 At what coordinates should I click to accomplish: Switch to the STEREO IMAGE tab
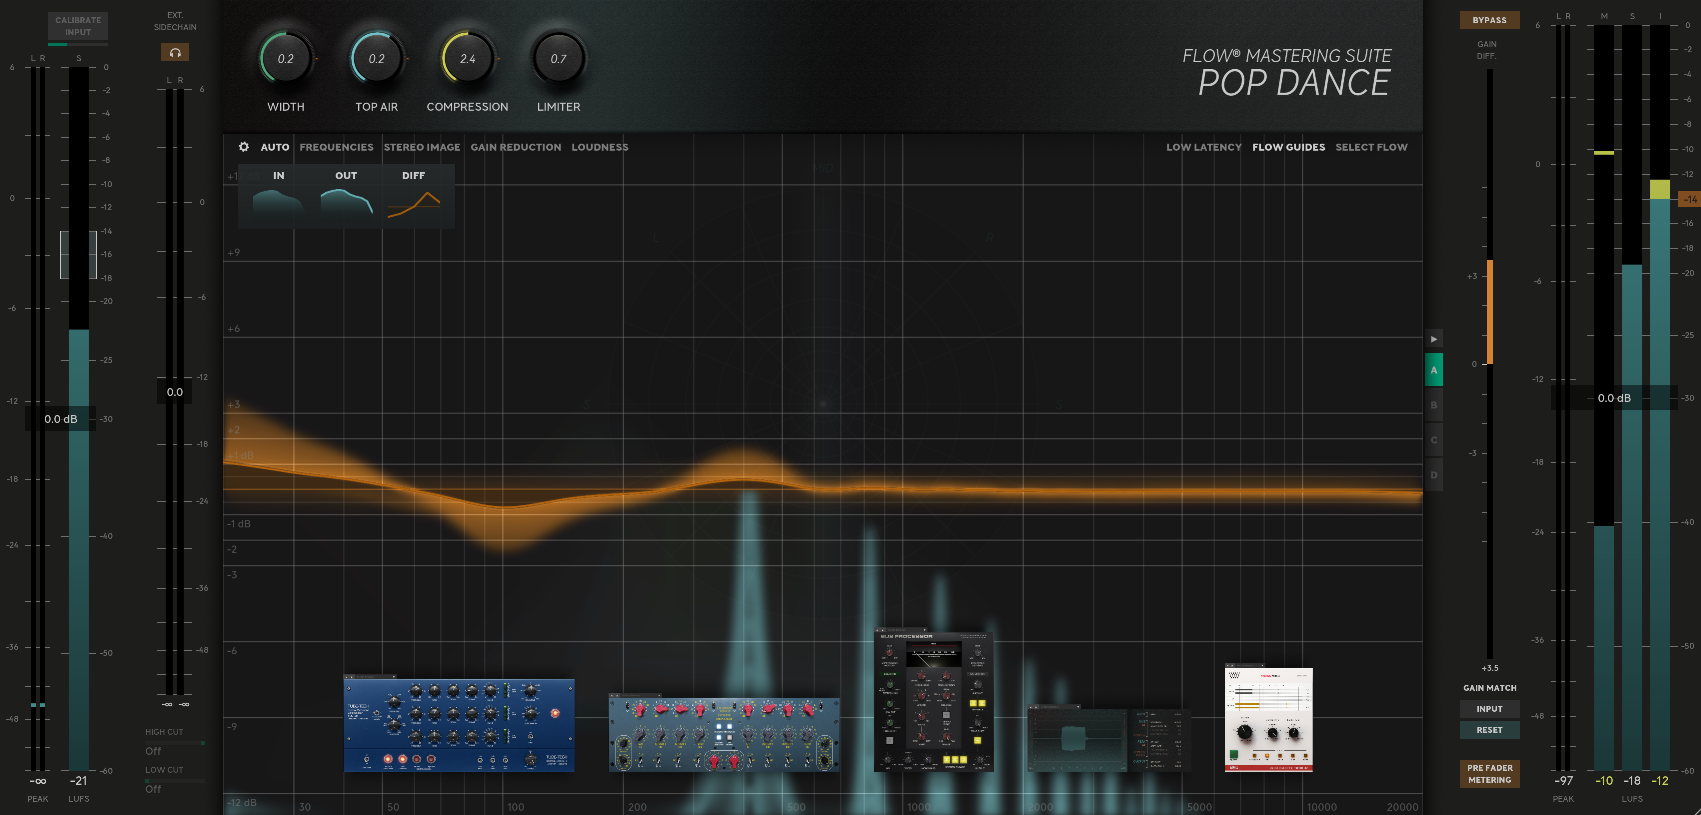[x=422, y=147]
